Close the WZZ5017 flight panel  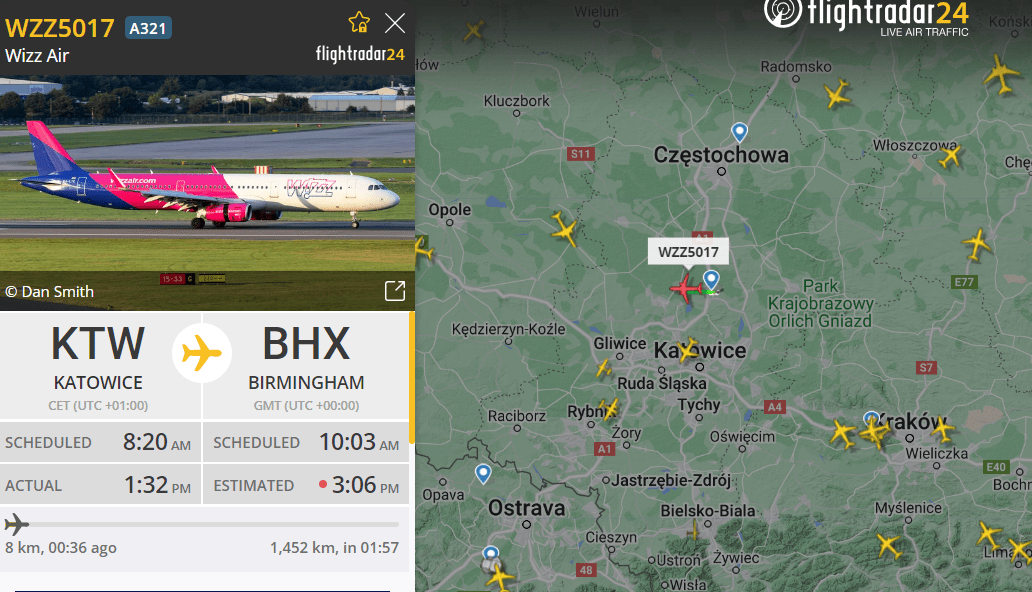tap(395, 23)
